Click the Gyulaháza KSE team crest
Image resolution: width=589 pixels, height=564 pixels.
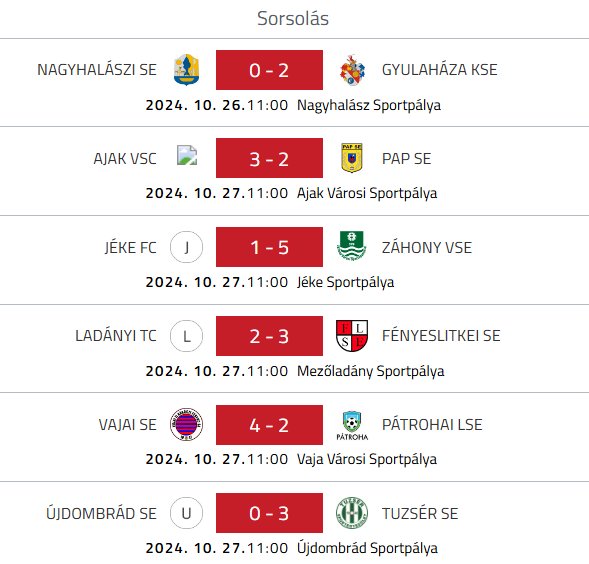point(352,70)
